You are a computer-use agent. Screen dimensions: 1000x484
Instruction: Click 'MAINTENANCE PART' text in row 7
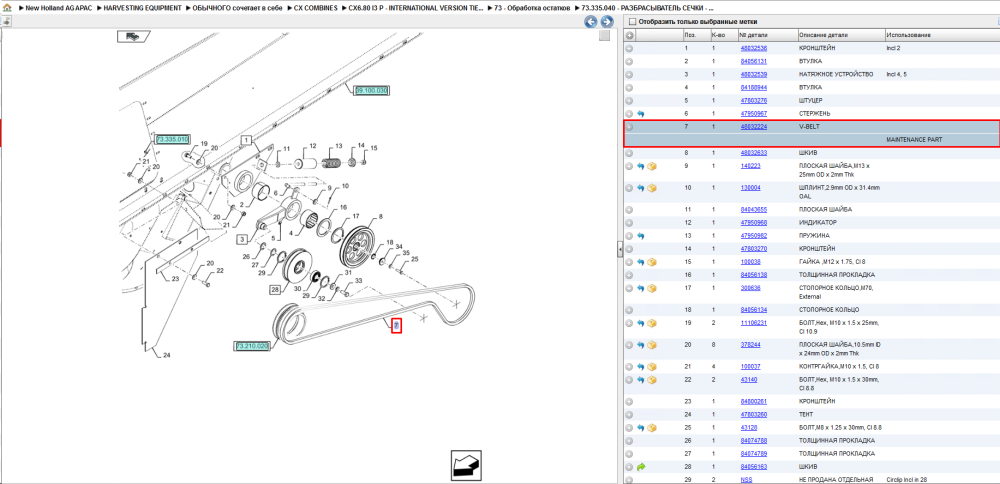click(913, 140)
